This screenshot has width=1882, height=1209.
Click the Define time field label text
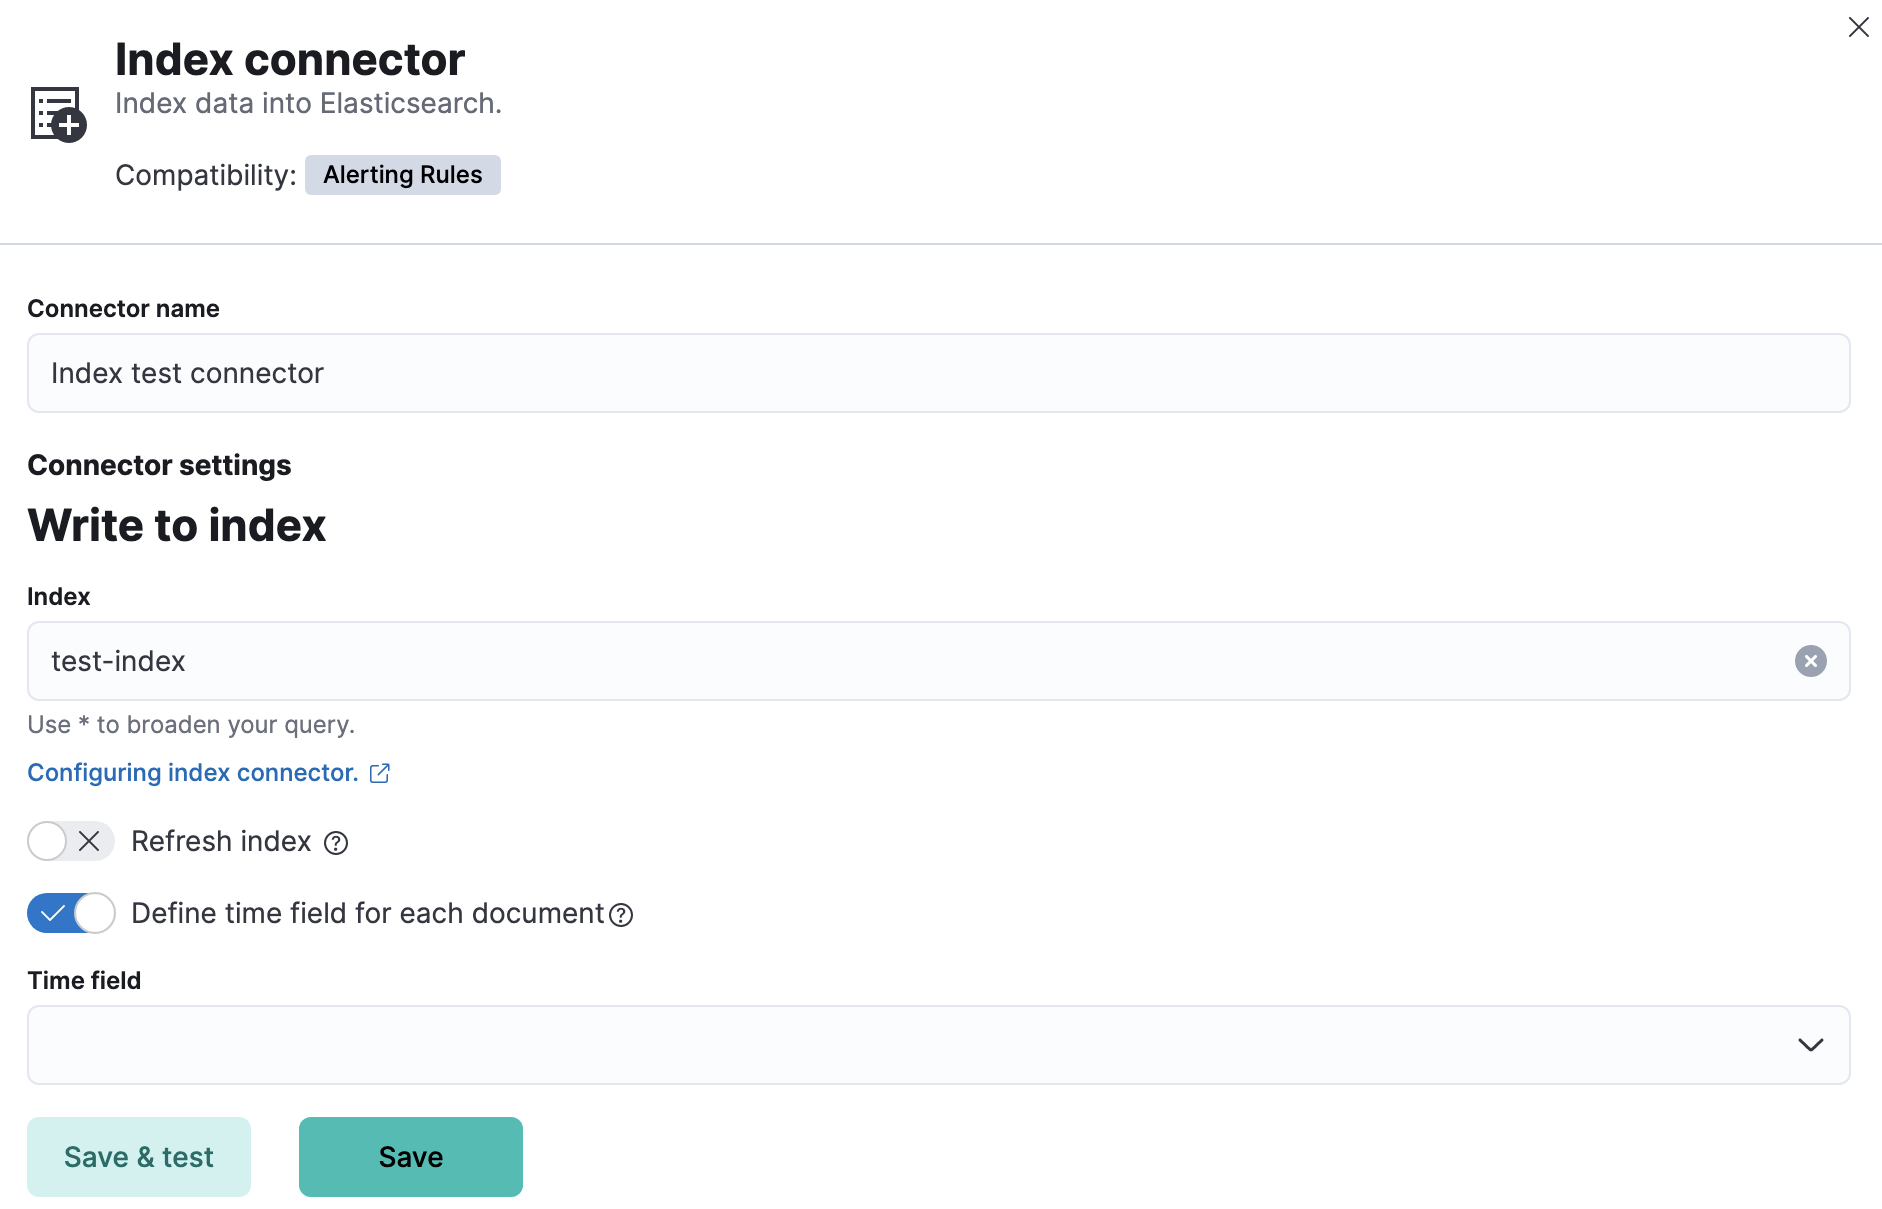click(367, 914)
